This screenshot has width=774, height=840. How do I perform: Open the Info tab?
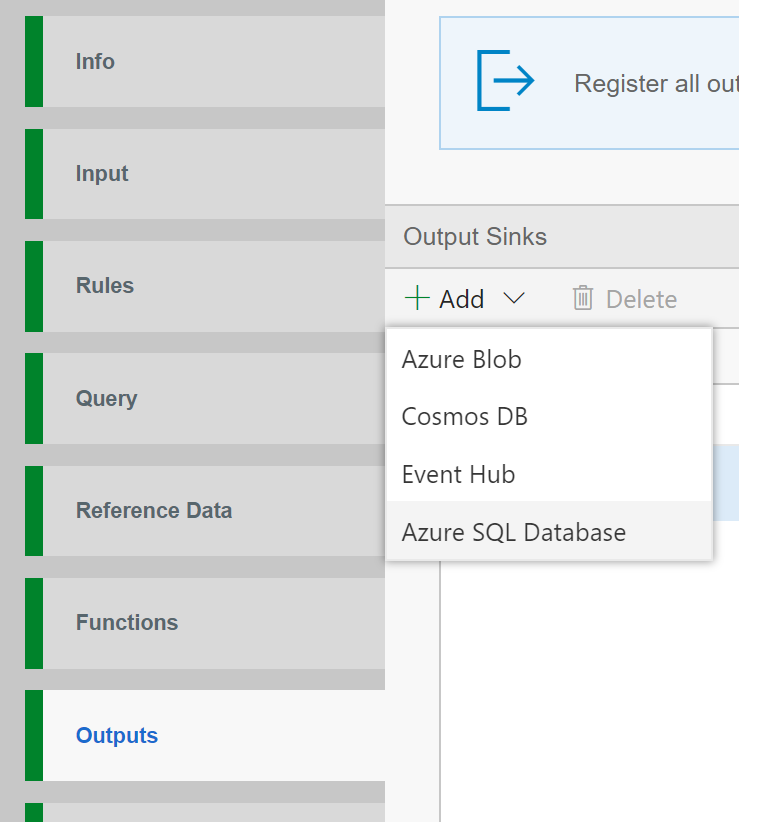click(x=95, y=62)
